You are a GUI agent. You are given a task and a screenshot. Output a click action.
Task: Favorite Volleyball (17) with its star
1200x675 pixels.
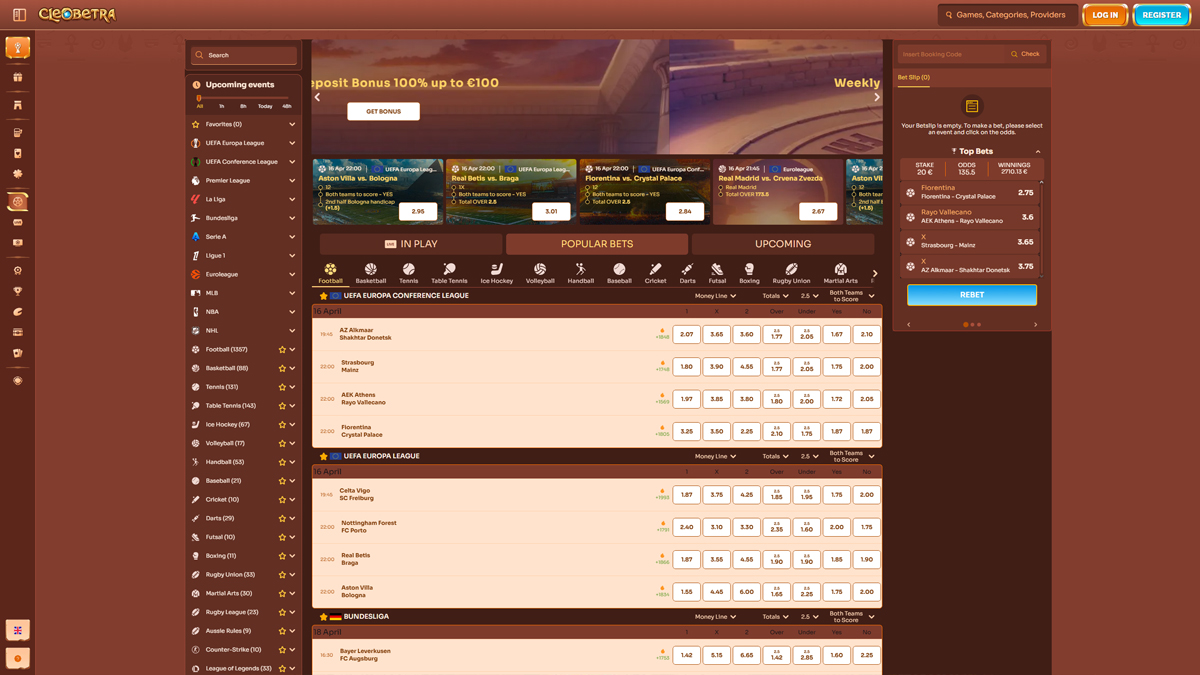pos(282,443)
